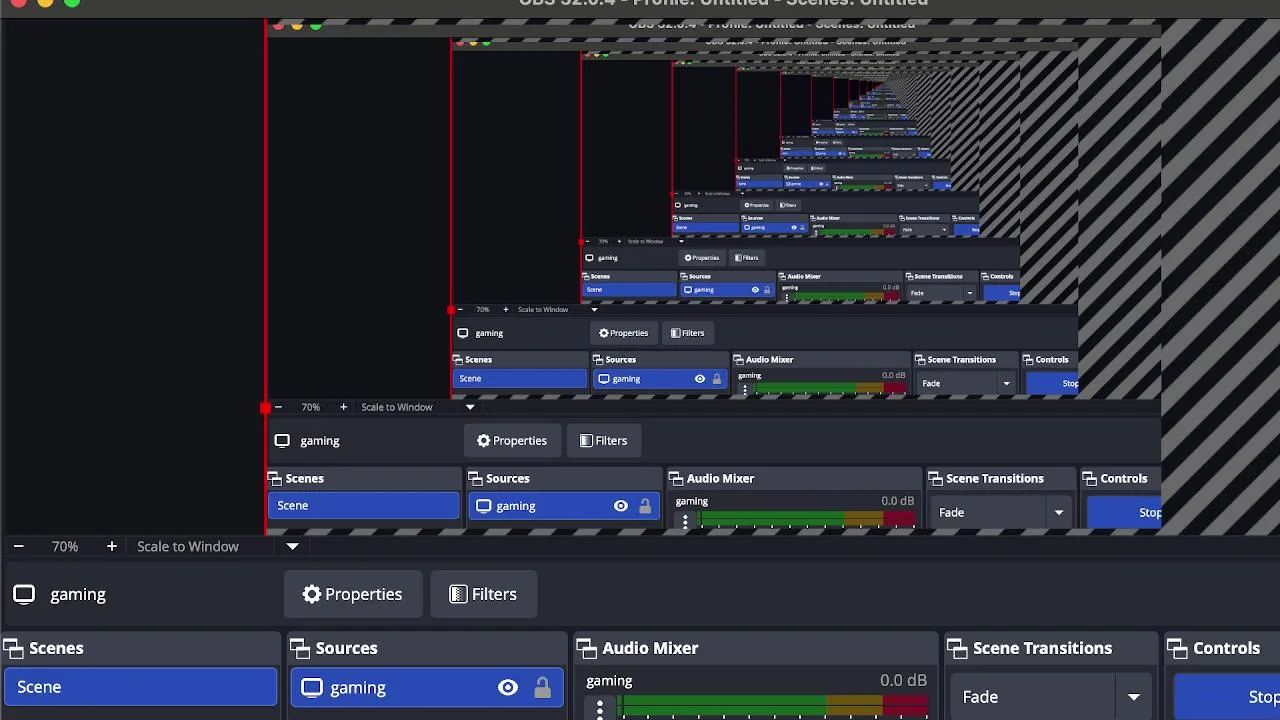Click Scale to Window in the largest preview mirror
Screen dimensions: 1280x720
[x=397, y=407]
